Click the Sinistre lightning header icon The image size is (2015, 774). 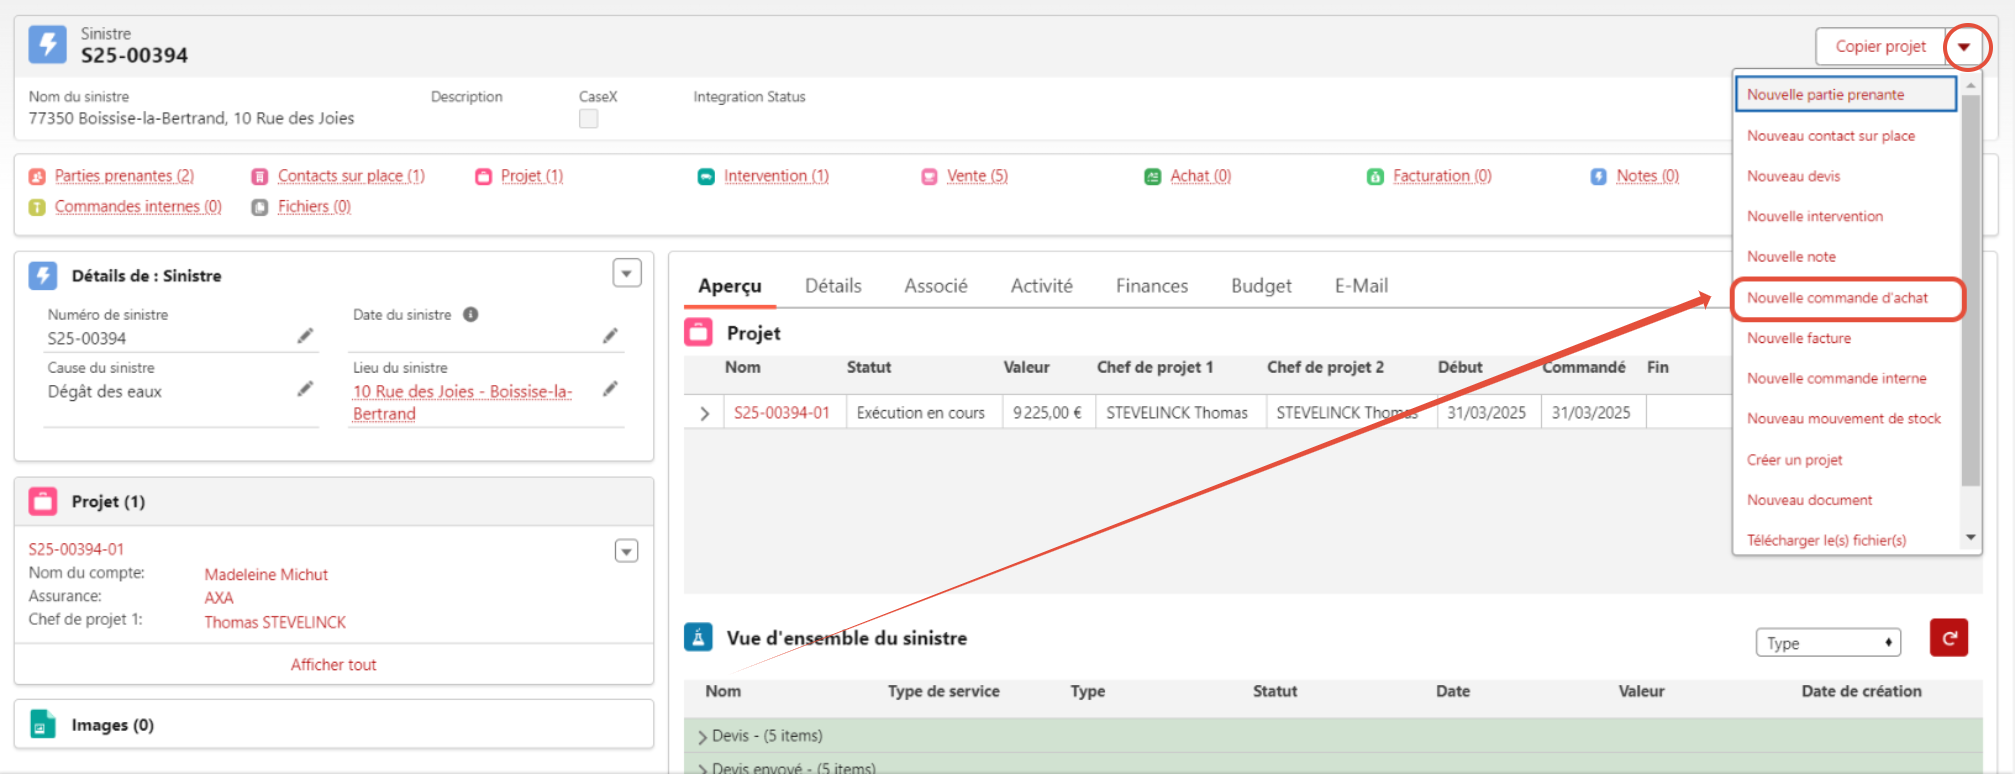click(x=47, y=45)
